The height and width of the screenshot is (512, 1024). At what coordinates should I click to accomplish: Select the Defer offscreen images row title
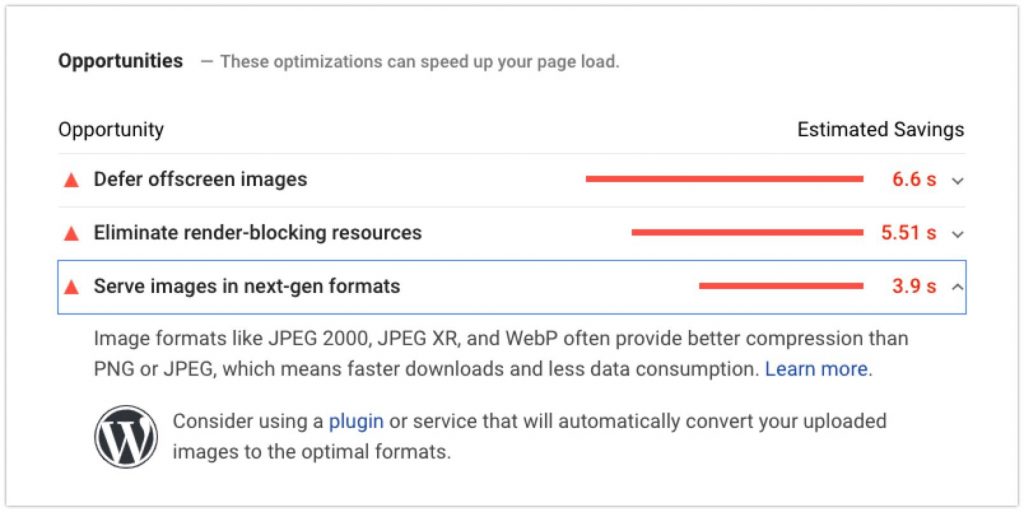click(200, 180)
